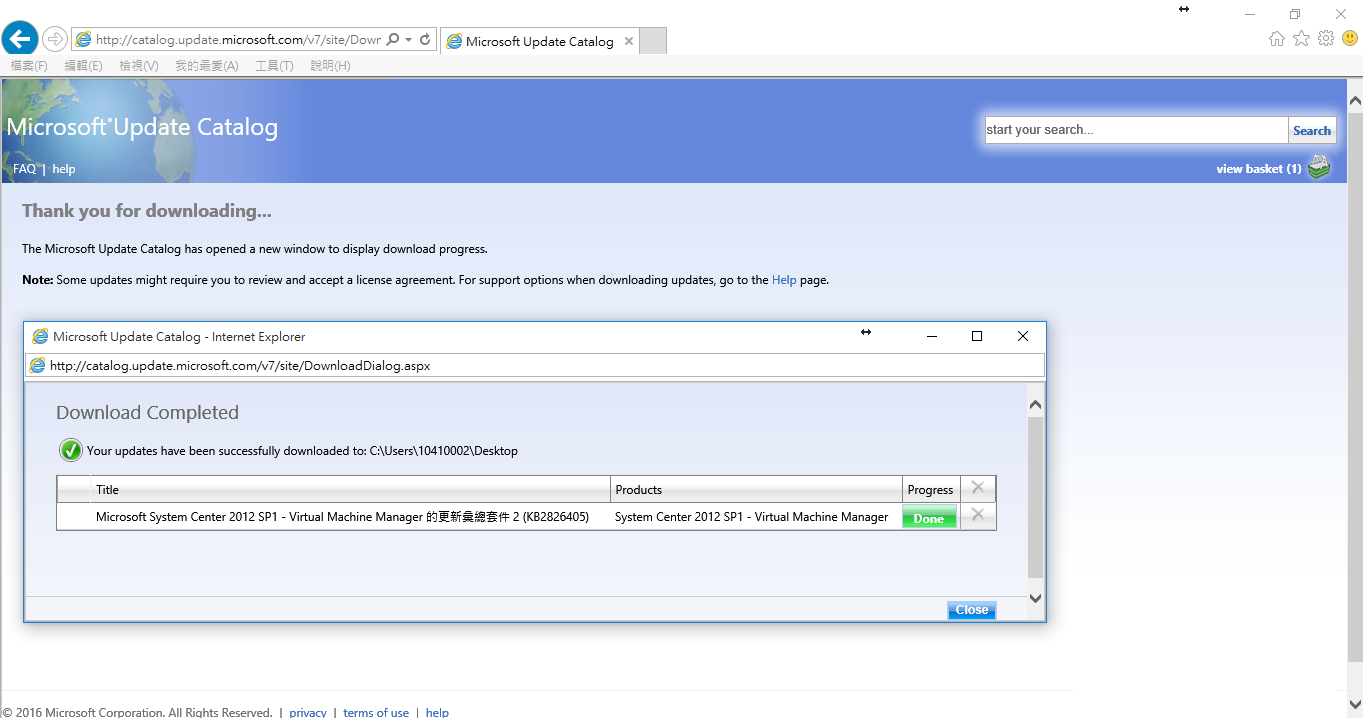1363x718 pixels.
Task: Click main page scrollbar up arrow
Action: click(x=1355, y=100)
